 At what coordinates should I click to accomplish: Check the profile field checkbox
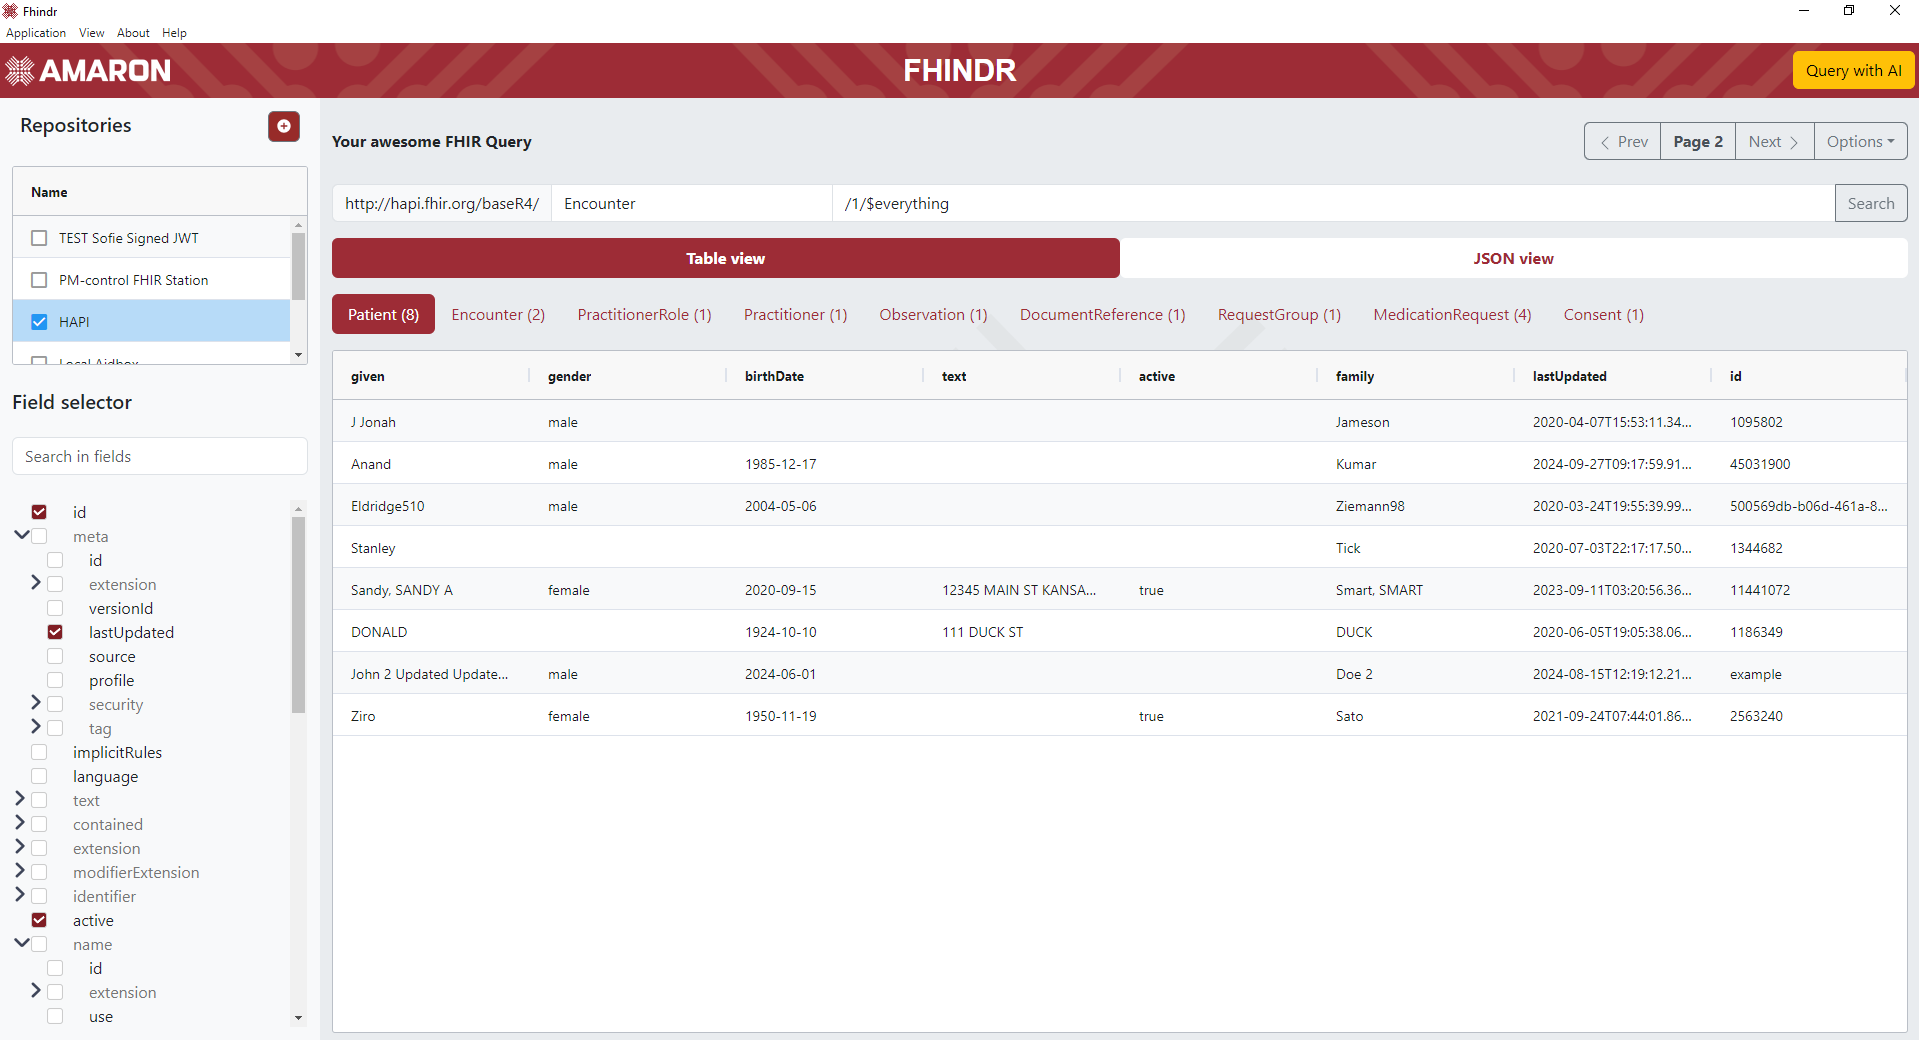pyautogui.click(x=55, y=680)
